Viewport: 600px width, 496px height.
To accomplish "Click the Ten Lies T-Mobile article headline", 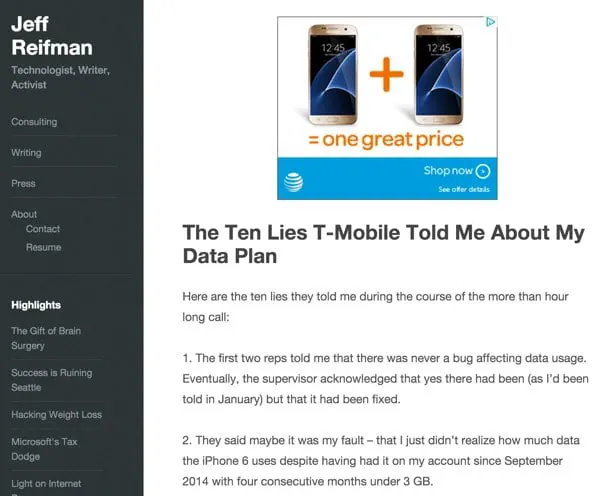I will [x=383, y=244].
